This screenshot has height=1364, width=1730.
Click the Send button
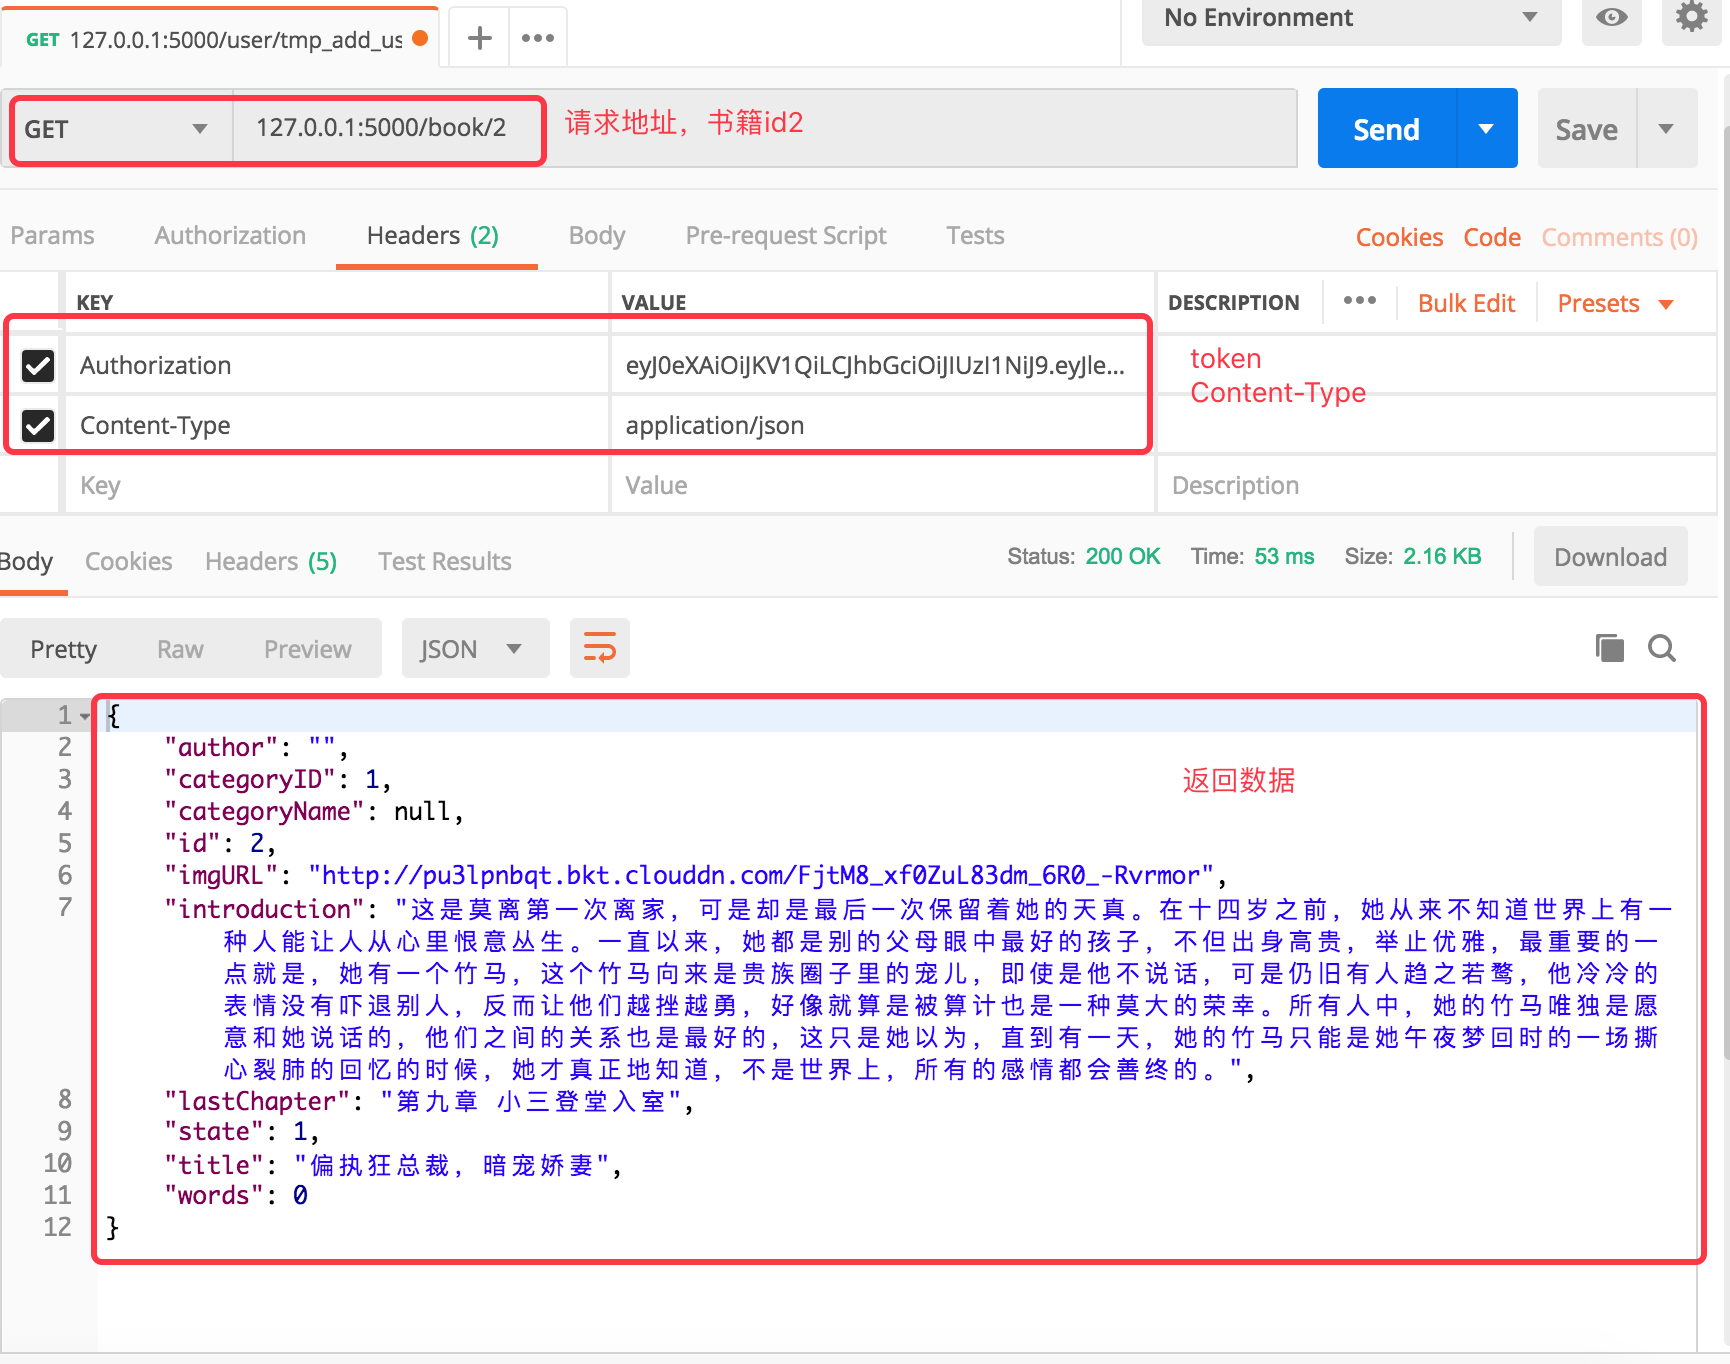(1386, 128)
